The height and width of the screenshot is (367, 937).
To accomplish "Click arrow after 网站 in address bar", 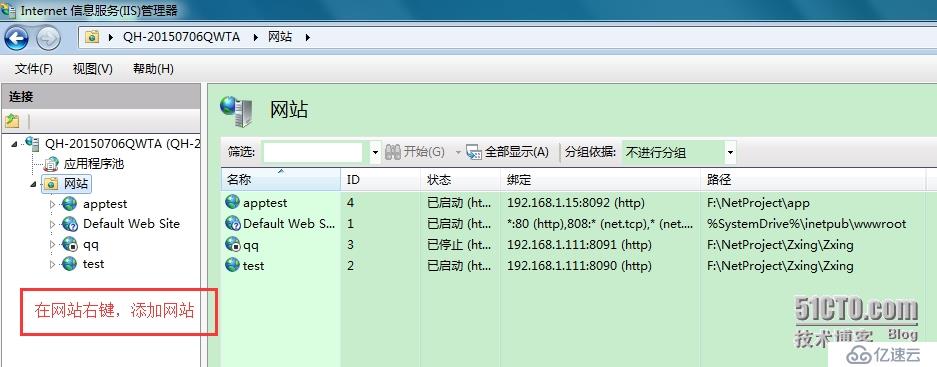I will (308, 37).
